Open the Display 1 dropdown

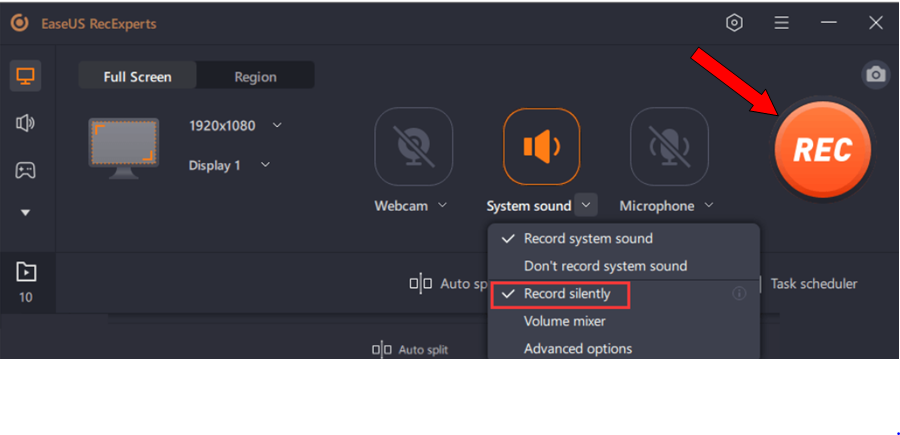pos(266,165)
